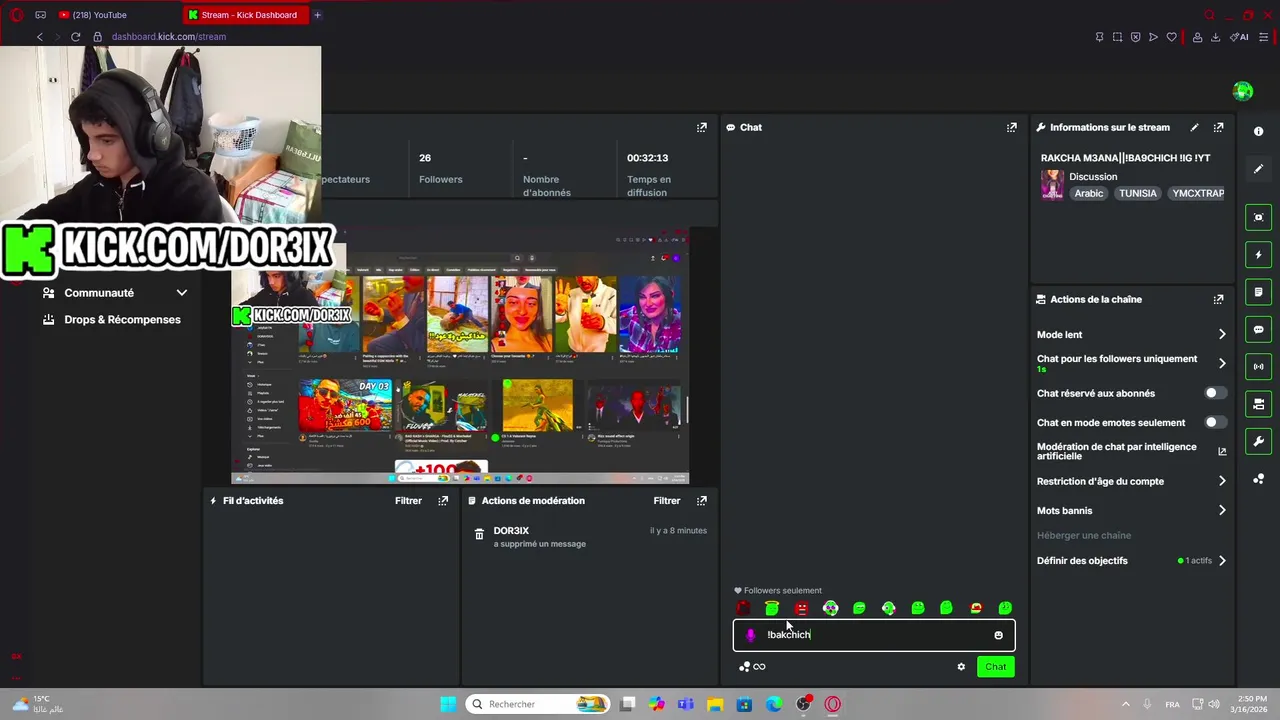Expand the Communauté sidebar section
This screenshot has height=720, width=1280.
point(114,293)
